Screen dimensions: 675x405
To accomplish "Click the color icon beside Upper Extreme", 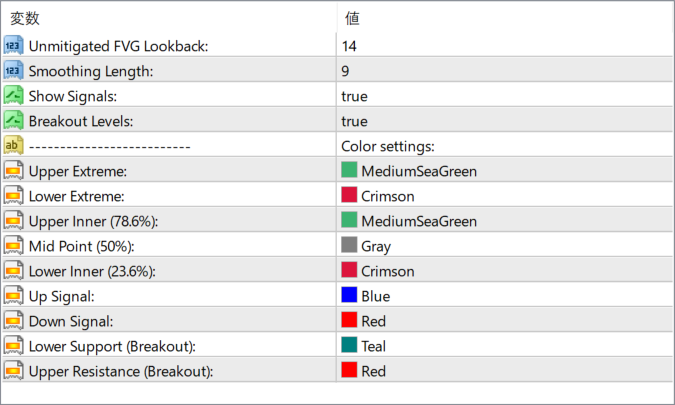I will 13,170.
